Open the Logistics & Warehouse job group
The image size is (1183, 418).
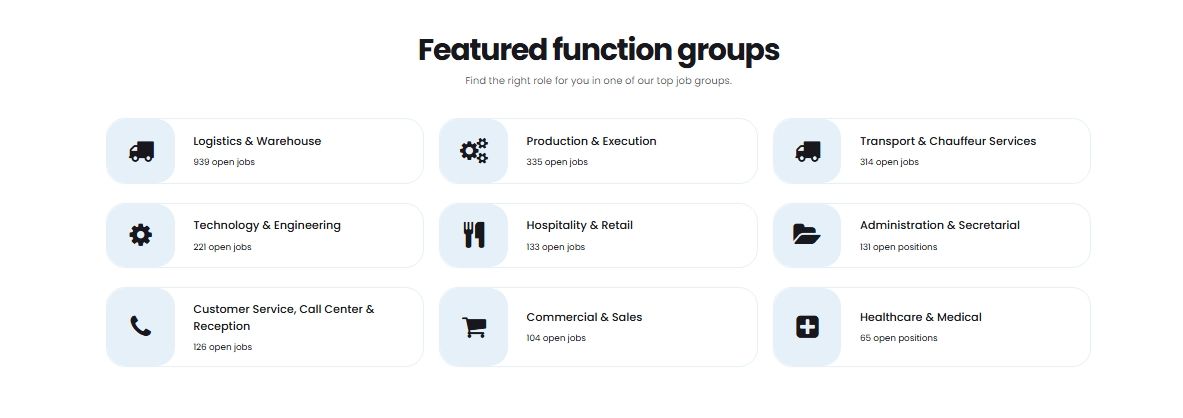(257, 141)
